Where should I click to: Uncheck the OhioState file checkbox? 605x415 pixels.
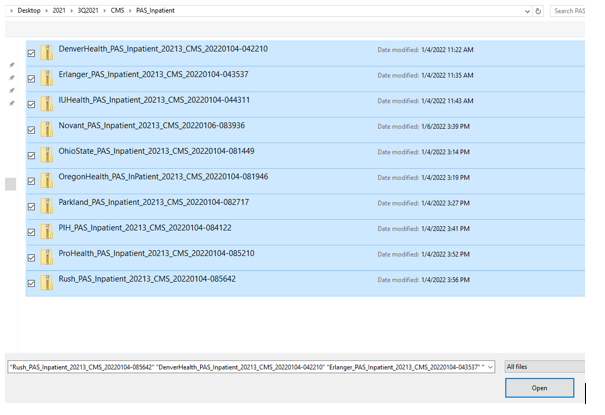[32, 155]
